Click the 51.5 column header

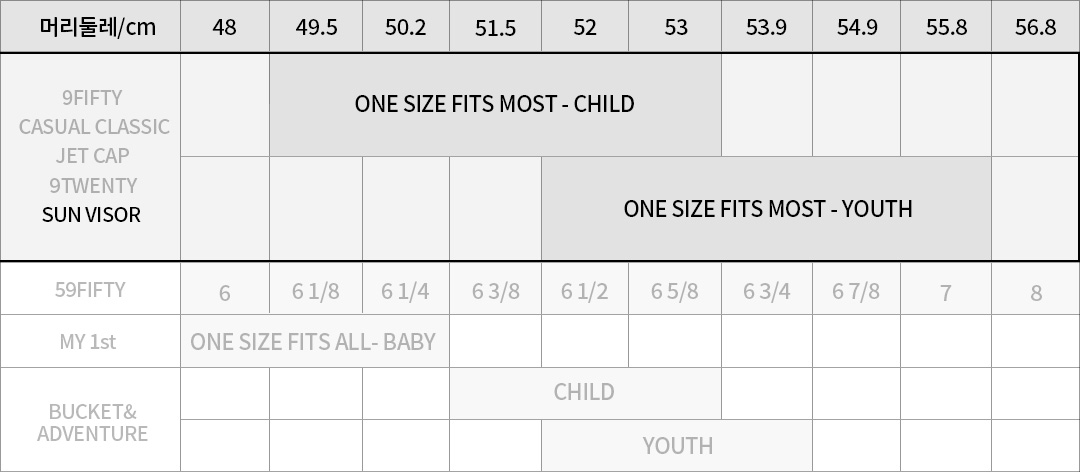pyautogui.click(x=495, y=26)
